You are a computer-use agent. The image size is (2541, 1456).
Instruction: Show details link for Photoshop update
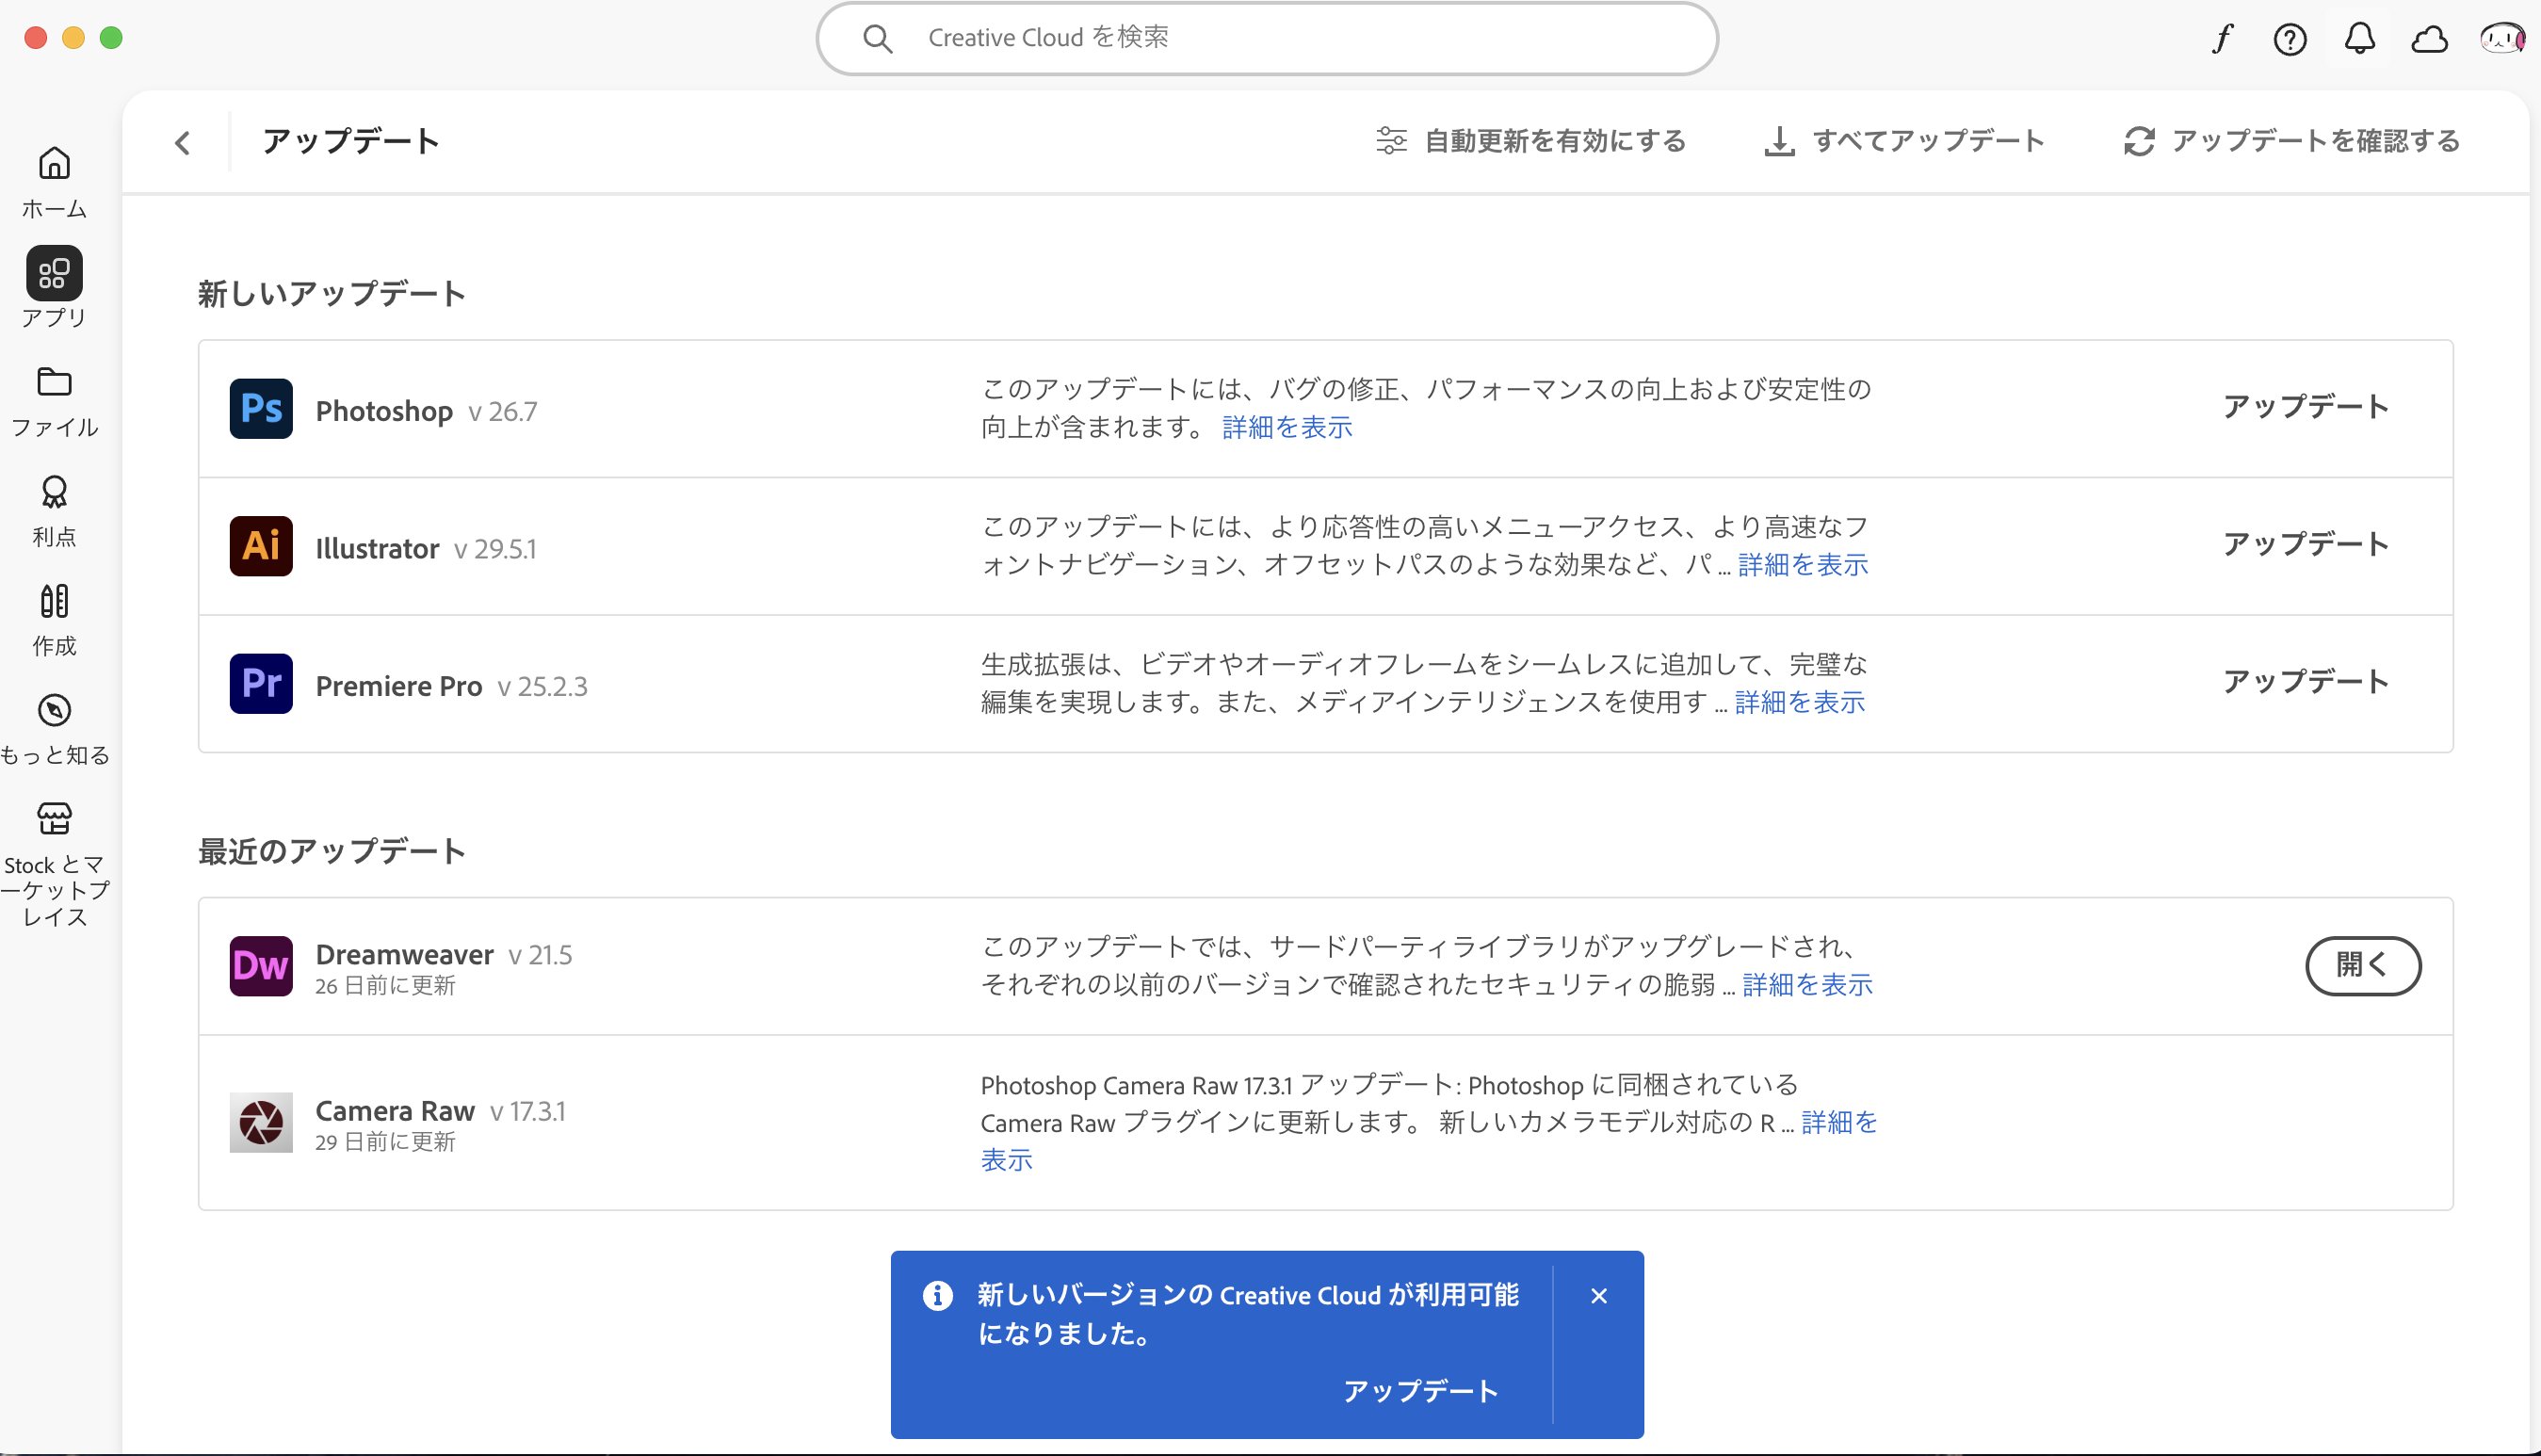(1287, 428)
